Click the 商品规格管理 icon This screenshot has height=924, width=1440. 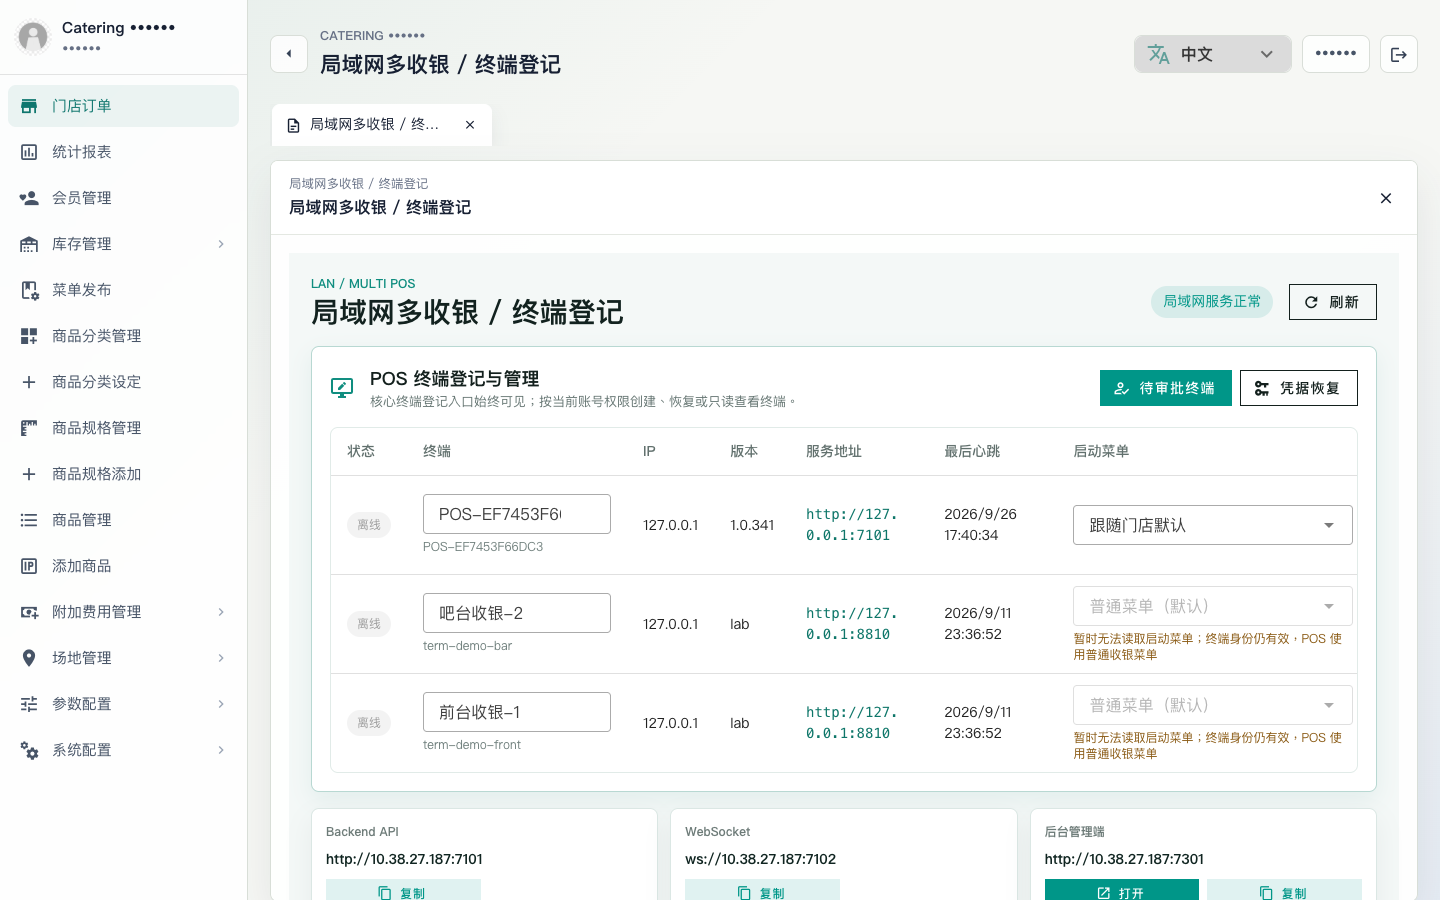click(29, 428)
